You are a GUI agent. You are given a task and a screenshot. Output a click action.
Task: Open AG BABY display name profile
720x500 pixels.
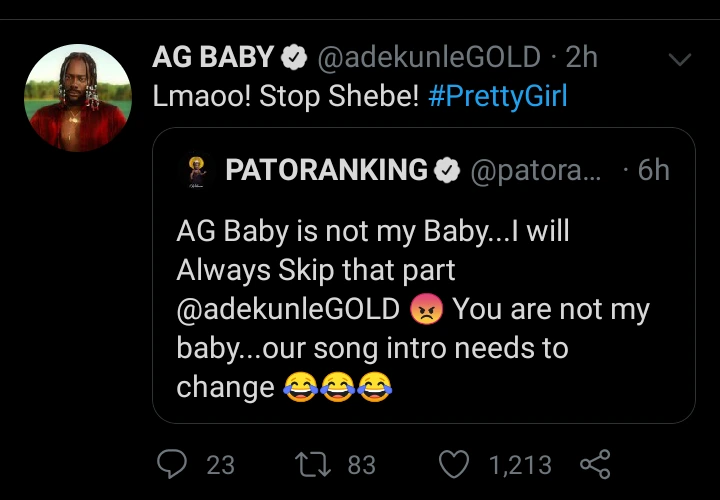(213, 59)
